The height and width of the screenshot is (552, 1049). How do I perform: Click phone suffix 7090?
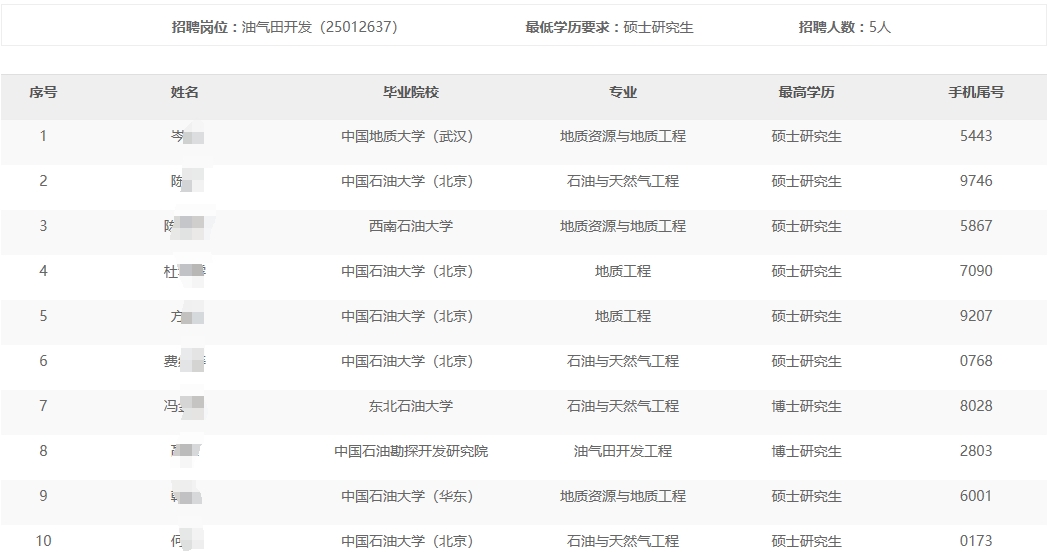click(976, 271)
